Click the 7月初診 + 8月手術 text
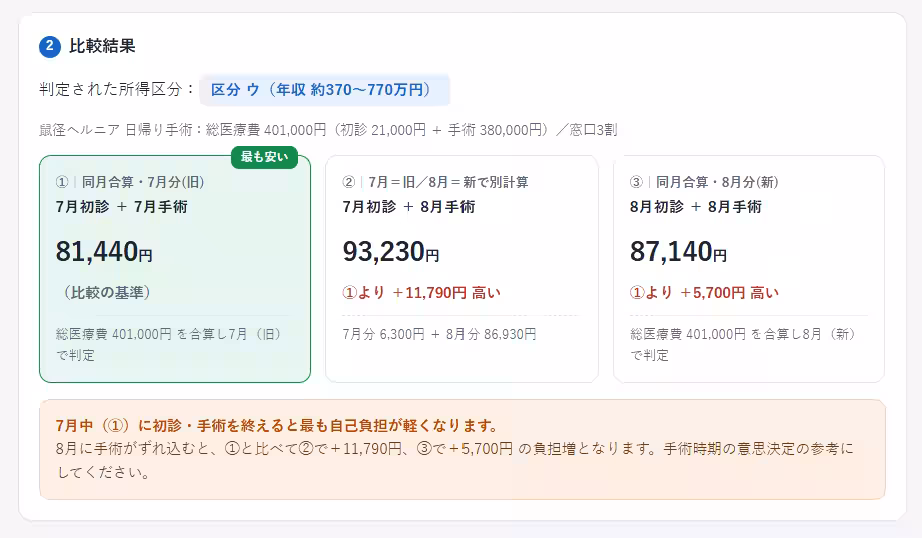Screen dimensions: 922x538 tap(409, 207)
